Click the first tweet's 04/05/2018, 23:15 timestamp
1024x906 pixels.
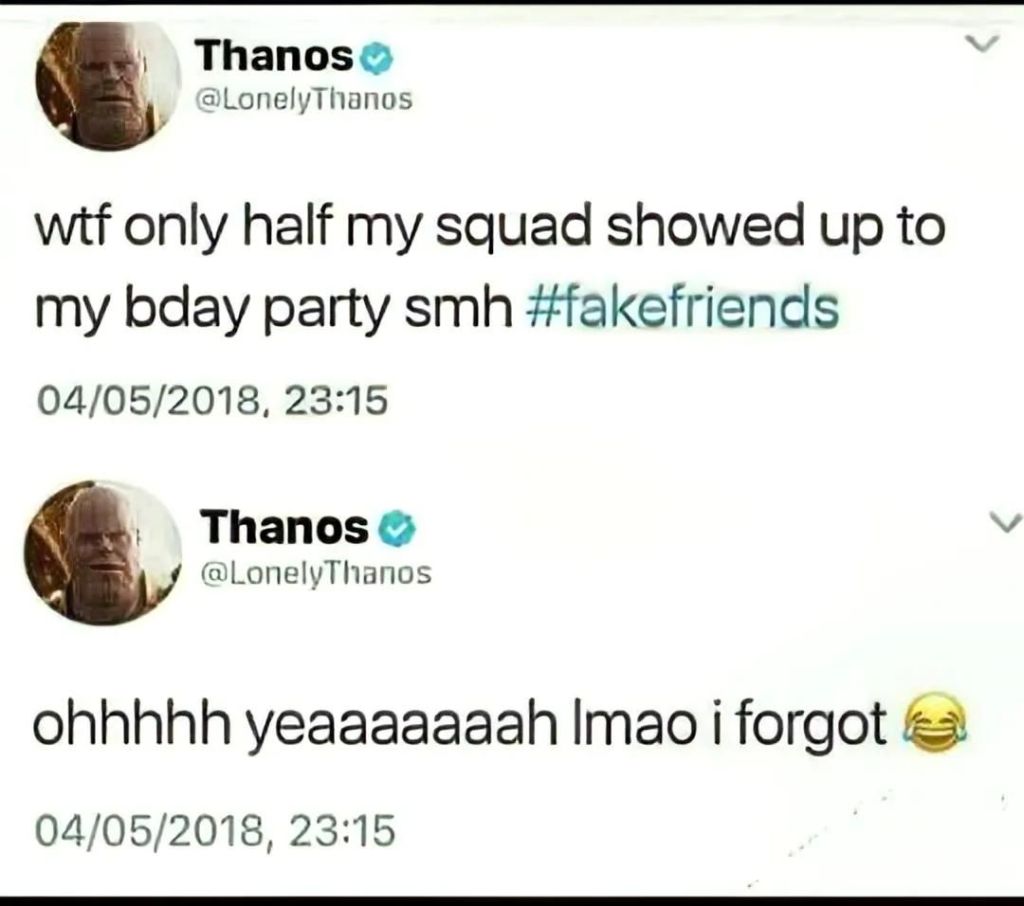tap(212, 402)
